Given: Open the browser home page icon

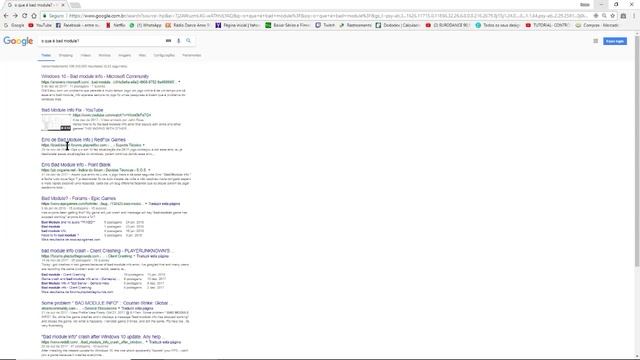Looking at the screenshot, I should tap(34, 16).
